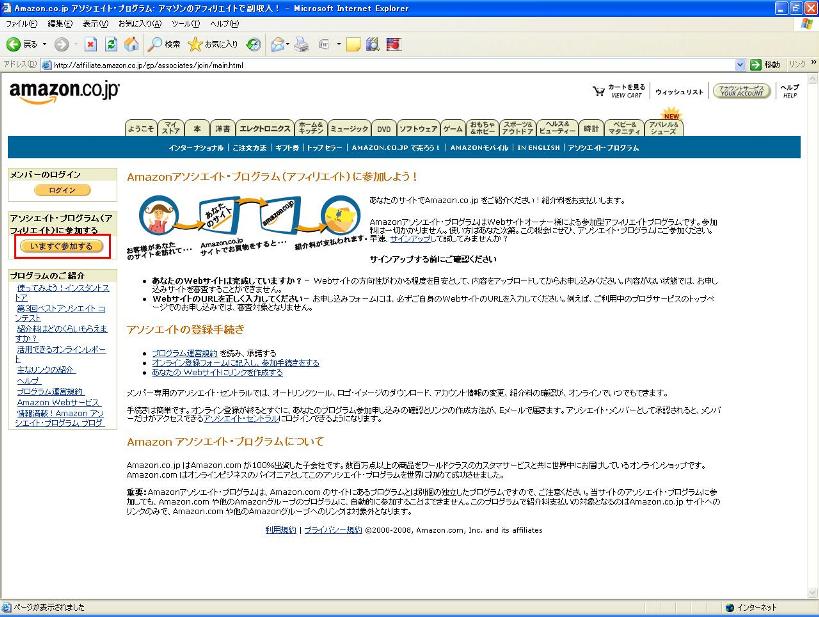819x617 pixels.
Task: Select the ミュージック tab
Action: (x=349, y=129)
